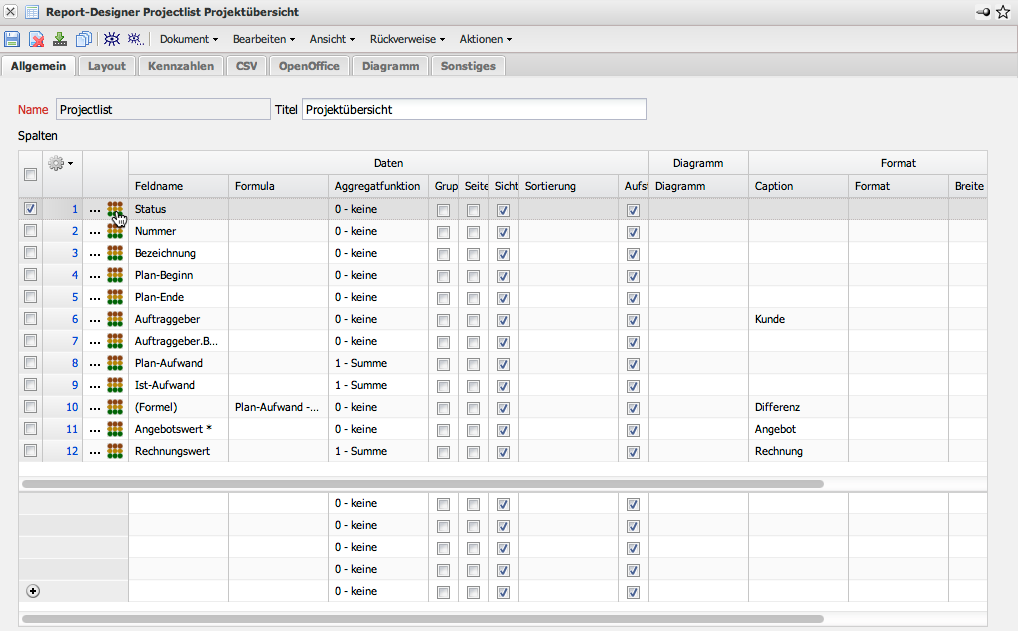This screenshot has width=1018, height=631.
Task: Click into the Titel input field
Action: pyautogui.click(x=474, y=109)
